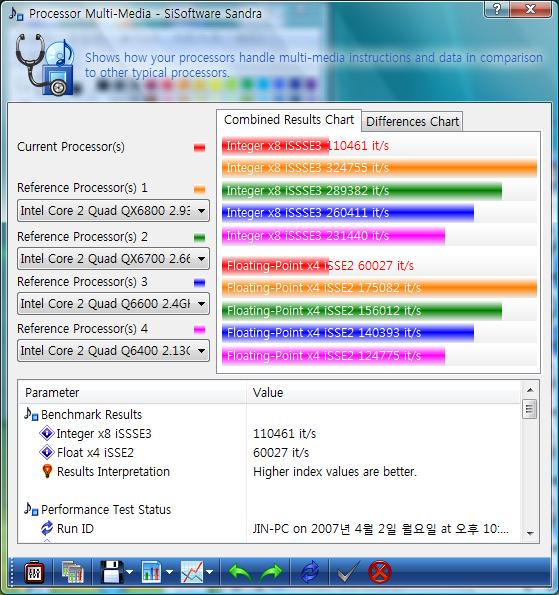Select the Run ID row in results
559x595 pixels.
(x=269, y=529)
